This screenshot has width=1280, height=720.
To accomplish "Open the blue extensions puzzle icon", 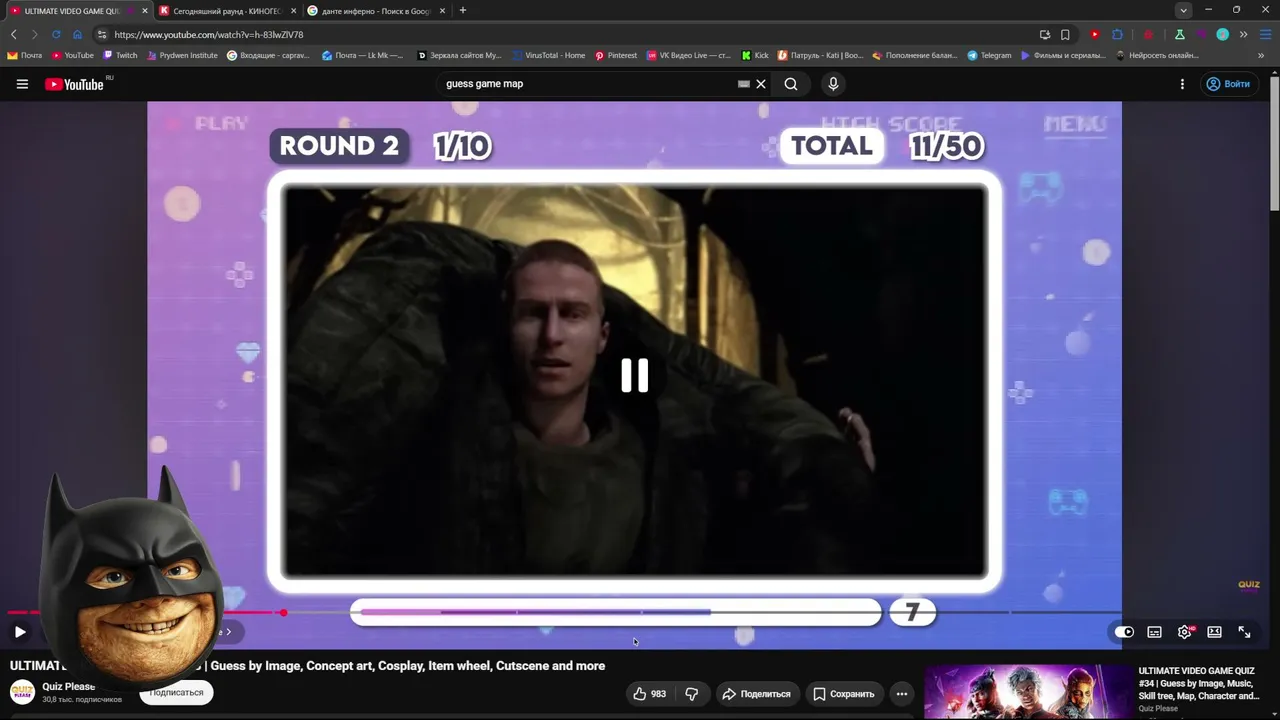I will [x=1117, y=34].
